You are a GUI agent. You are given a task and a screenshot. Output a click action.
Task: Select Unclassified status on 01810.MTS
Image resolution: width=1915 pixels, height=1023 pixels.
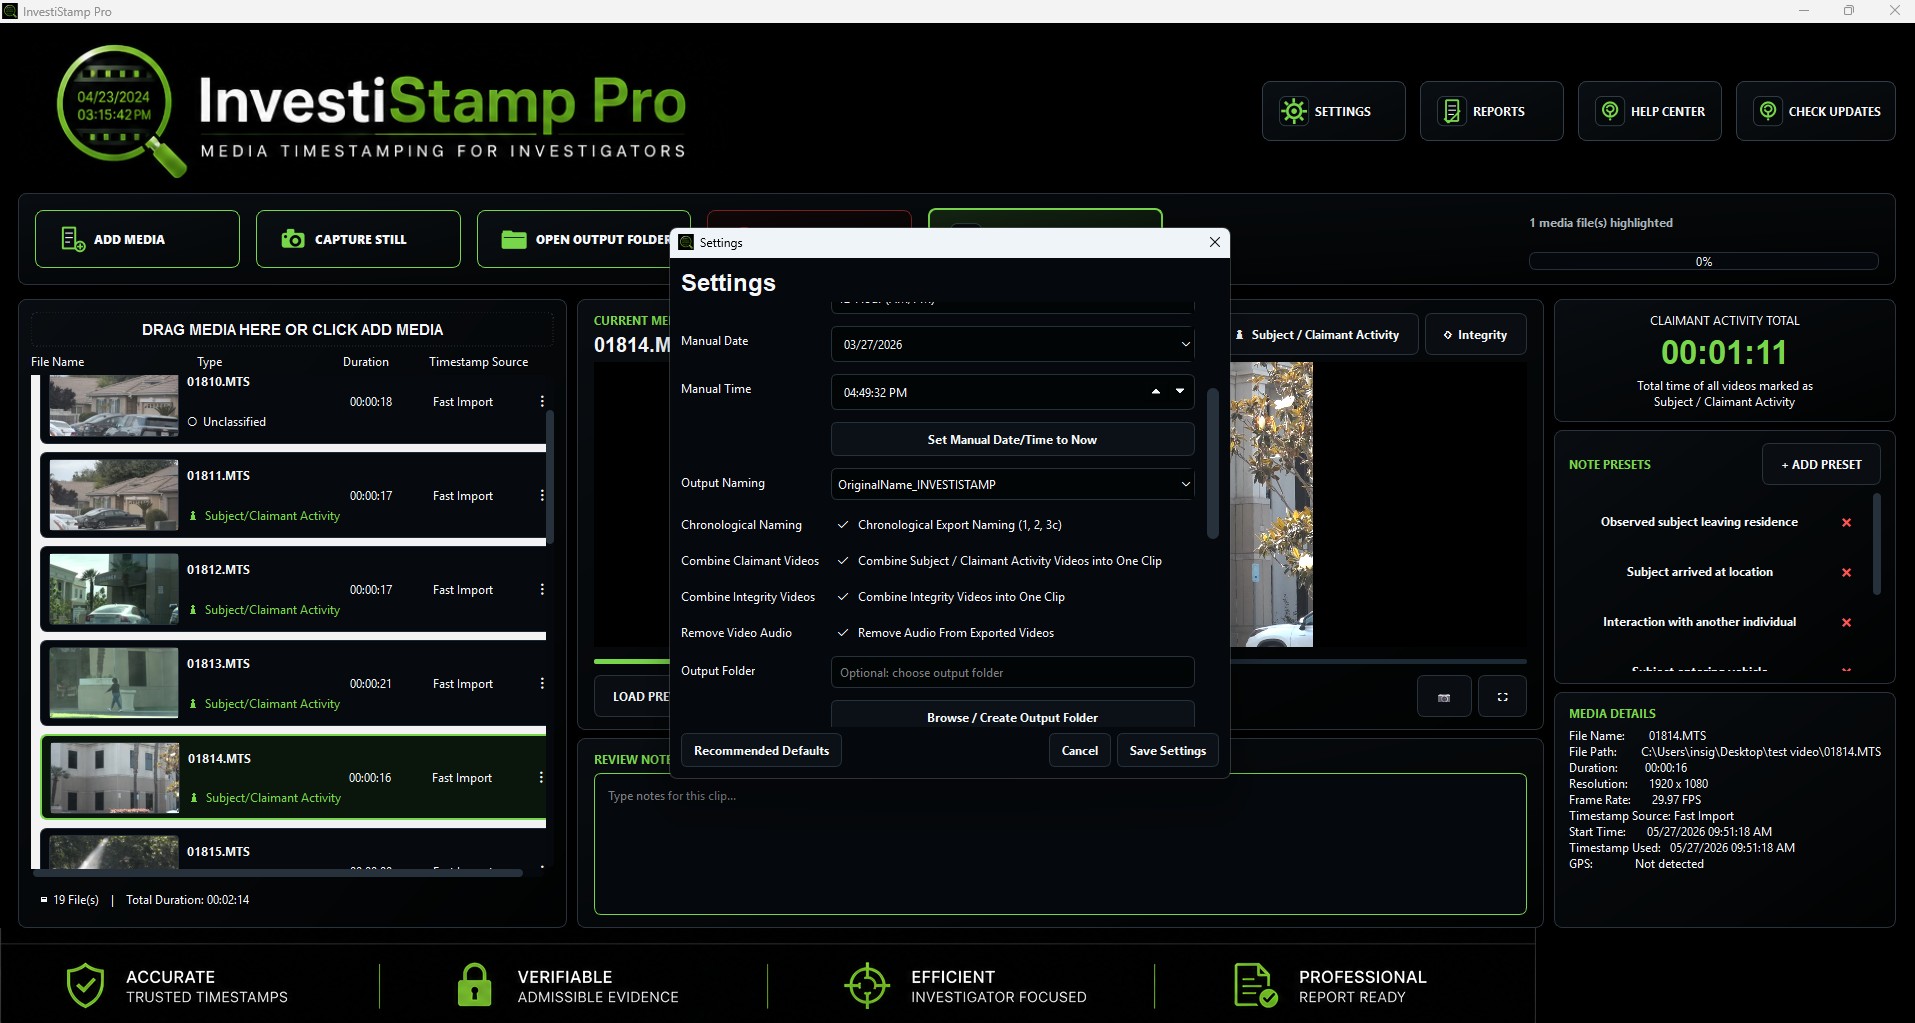click(227, 422)
